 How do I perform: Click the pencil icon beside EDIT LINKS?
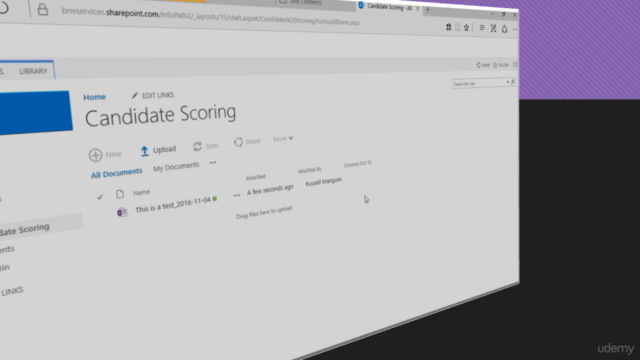click(135, 96)
